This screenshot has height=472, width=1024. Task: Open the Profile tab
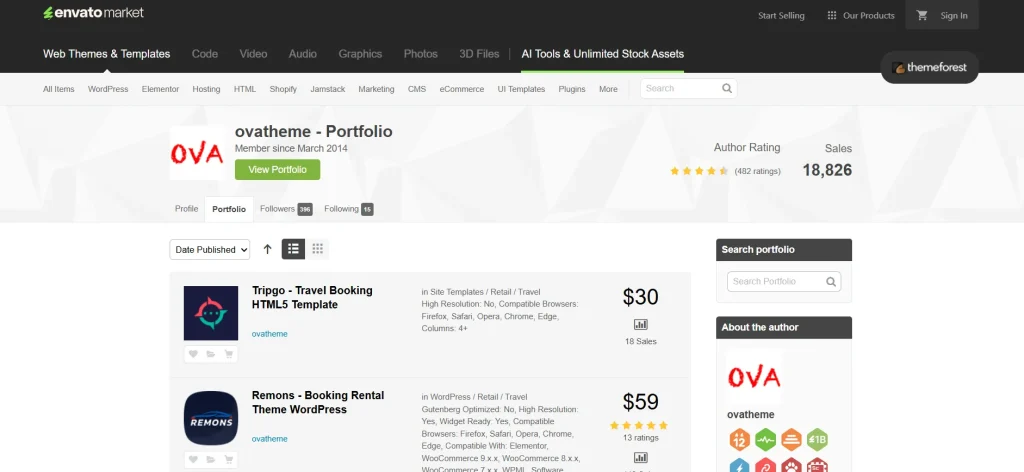pyautogui.click(x=186, y=209)
